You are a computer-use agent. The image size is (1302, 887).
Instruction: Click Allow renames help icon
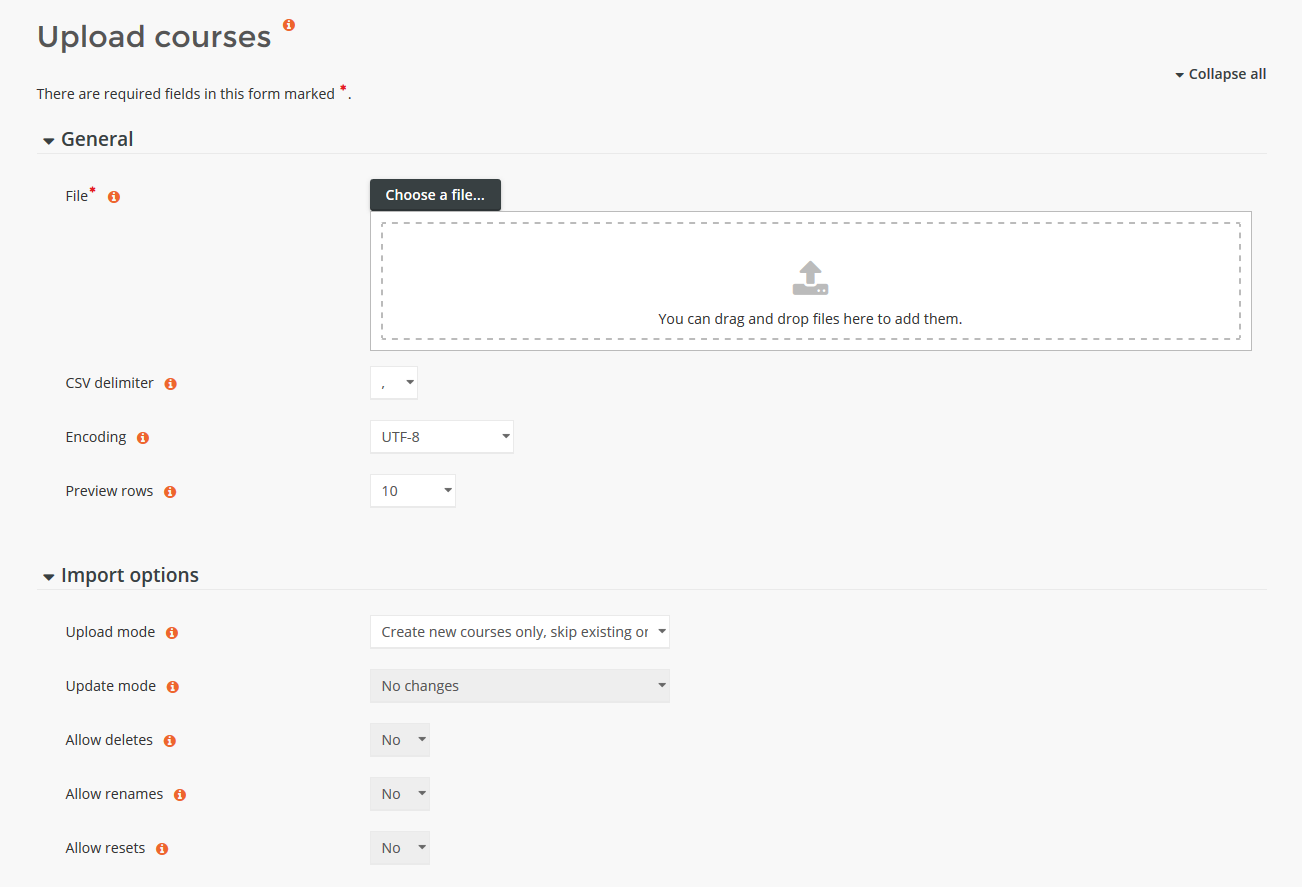[x=180, y=795]
